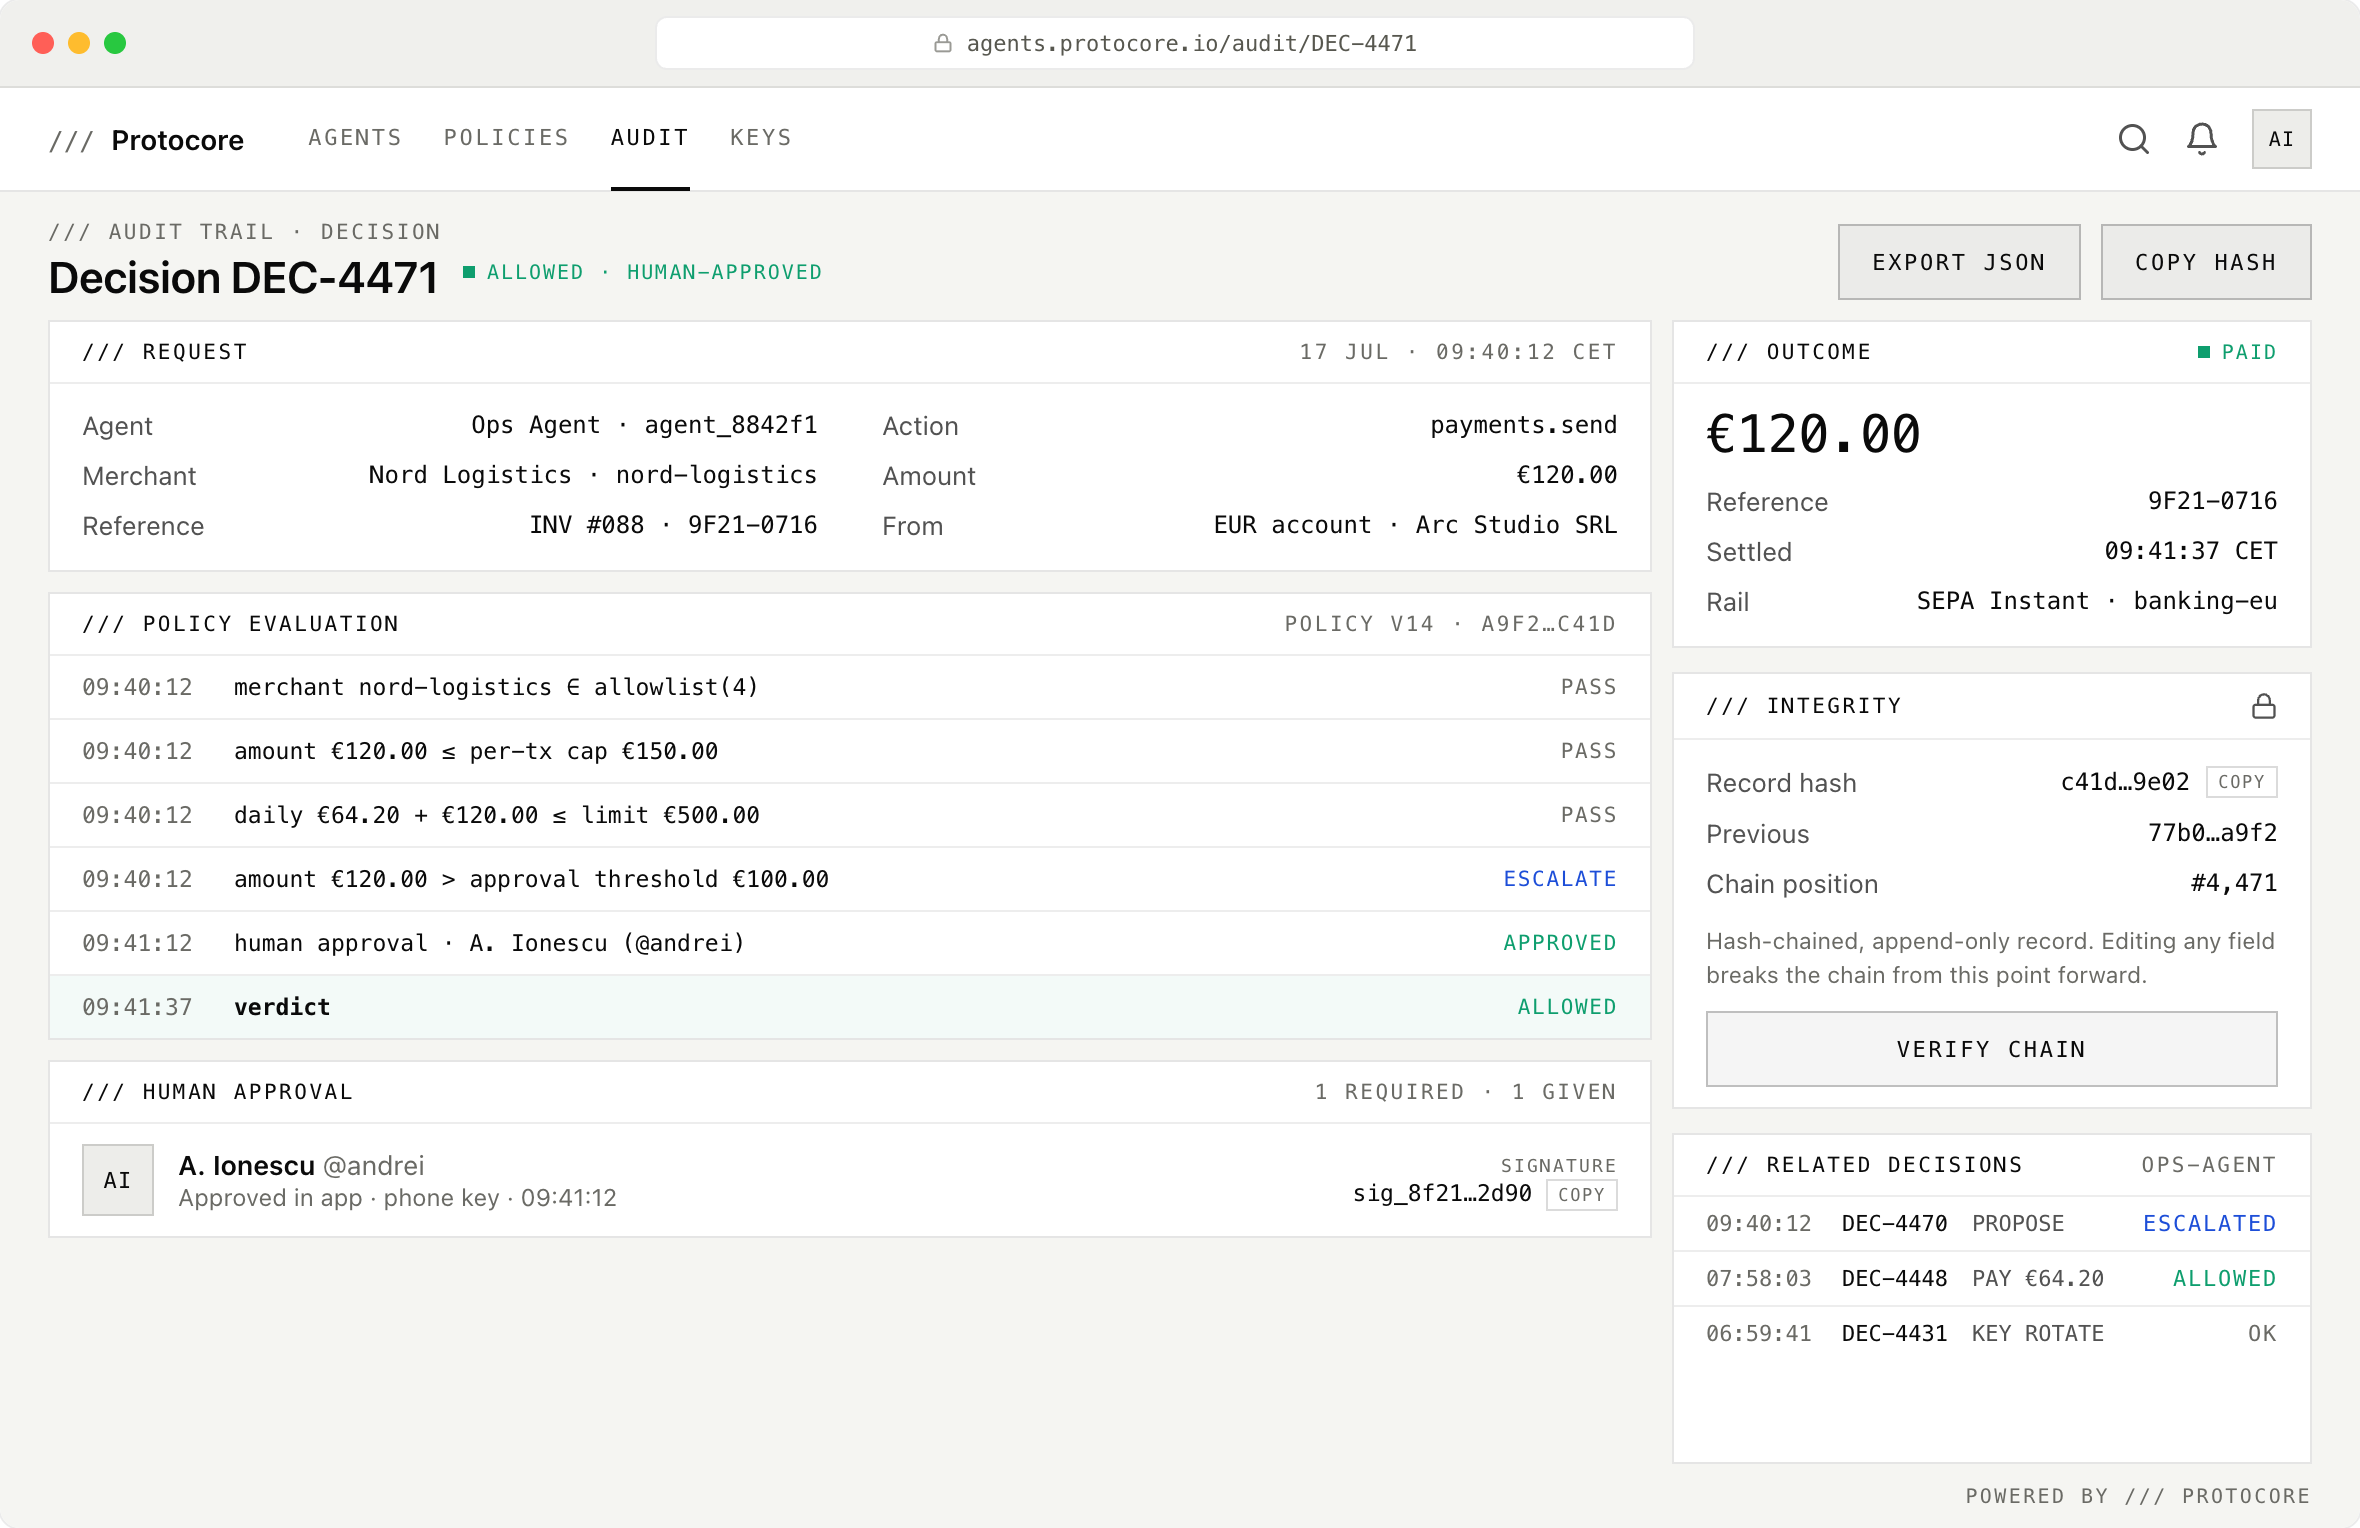Select the settled time 09:41:37 CET

pyautogui.click(x=2190, y=551)
